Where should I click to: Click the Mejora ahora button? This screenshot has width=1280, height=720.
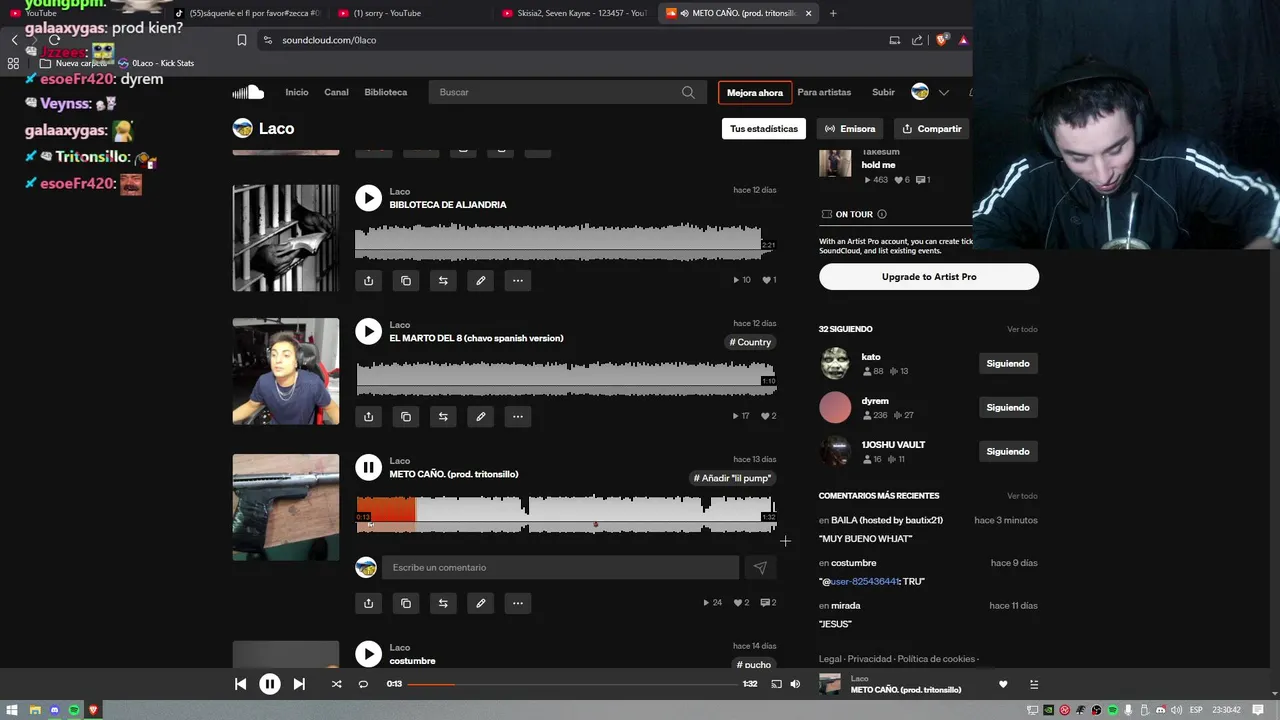(755, 93)
